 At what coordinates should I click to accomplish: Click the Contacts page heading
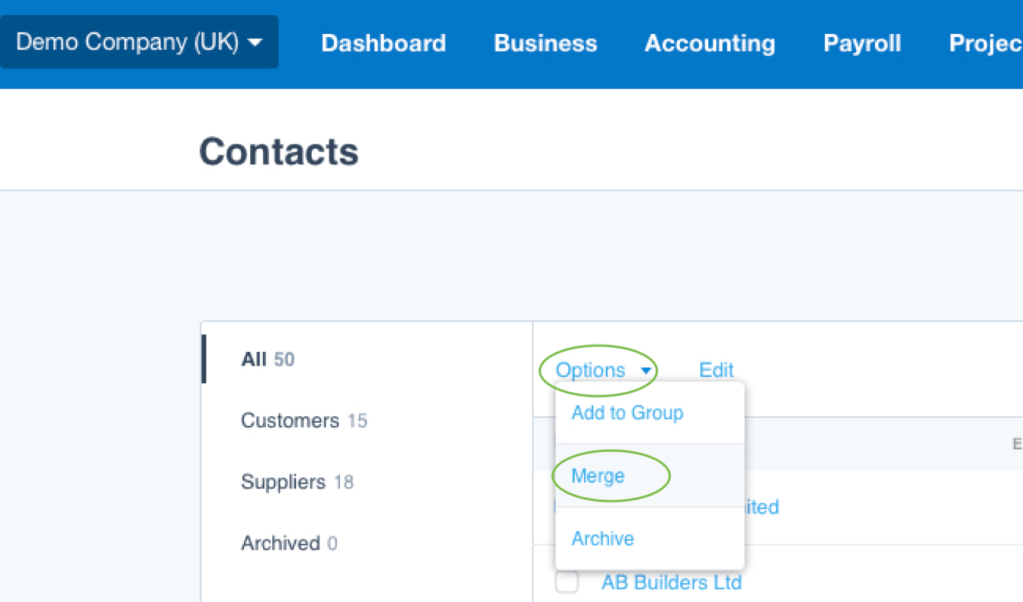pyautogui.click(x=278, y=152)
